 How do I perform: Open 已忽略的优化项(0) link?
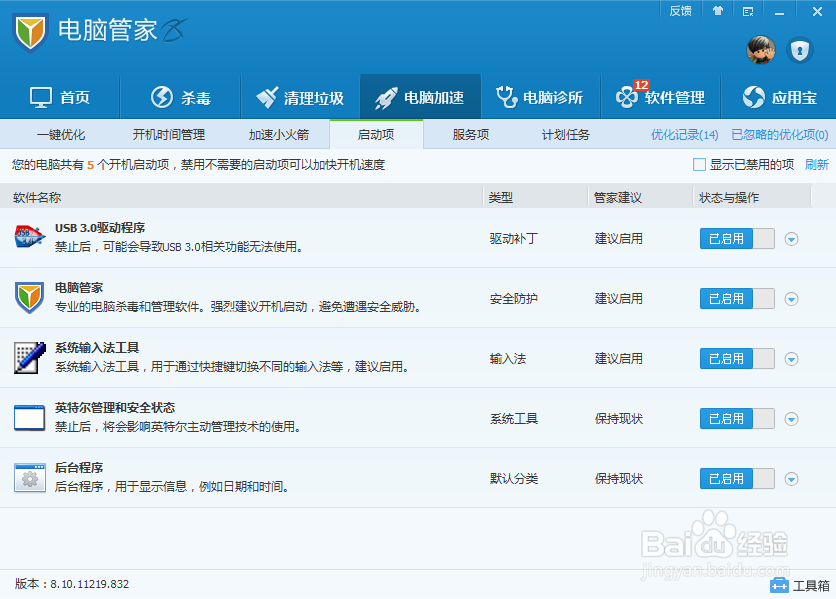point(779,134)
